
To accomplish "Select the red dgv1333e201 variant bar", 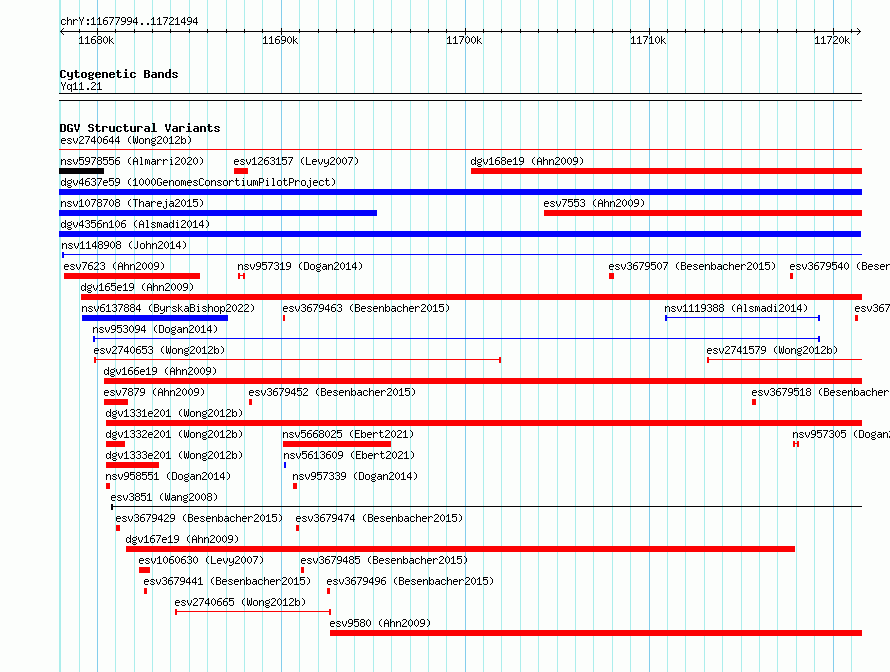I will point(132,465).
